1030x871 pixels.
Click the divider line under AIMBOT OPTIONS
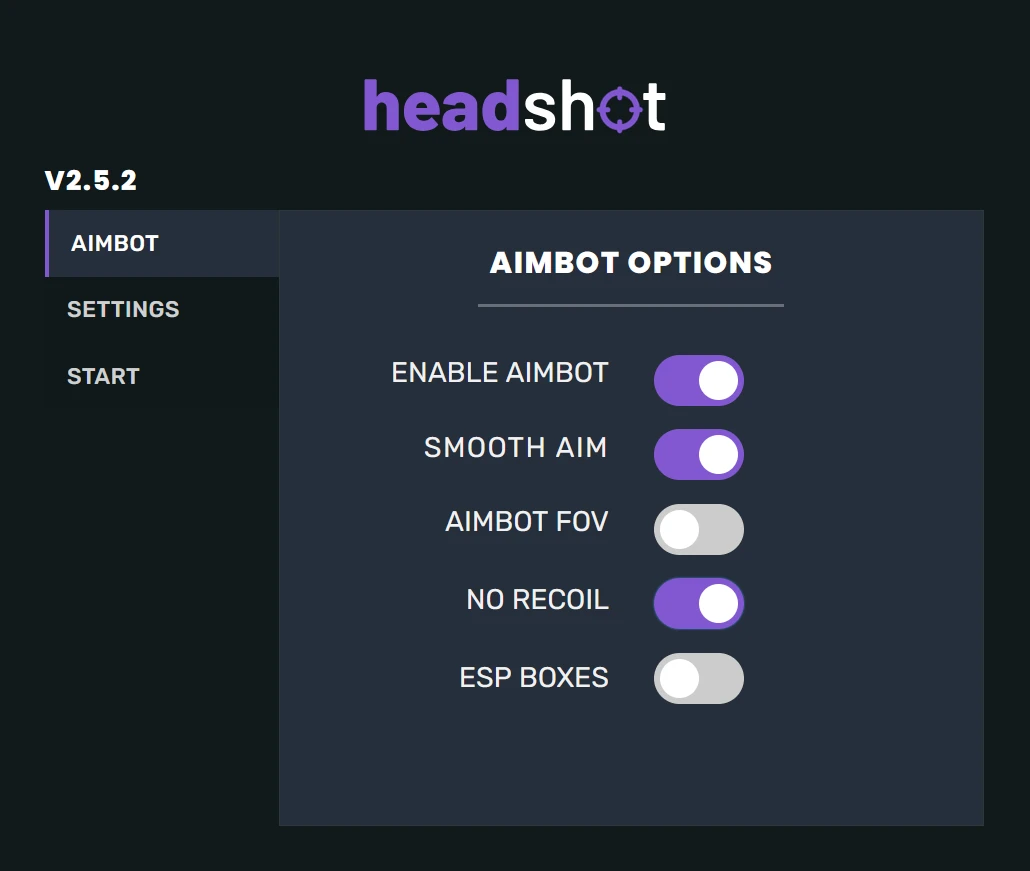pos(630,305)
